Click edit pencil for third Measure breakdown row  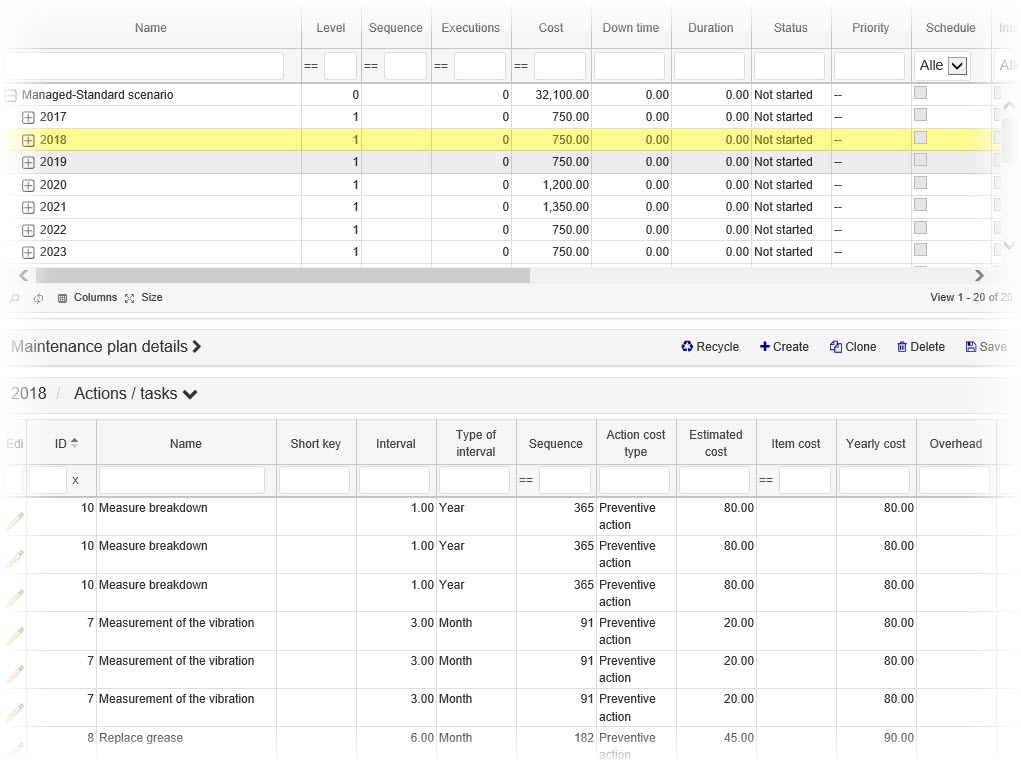tap(15, 598)
